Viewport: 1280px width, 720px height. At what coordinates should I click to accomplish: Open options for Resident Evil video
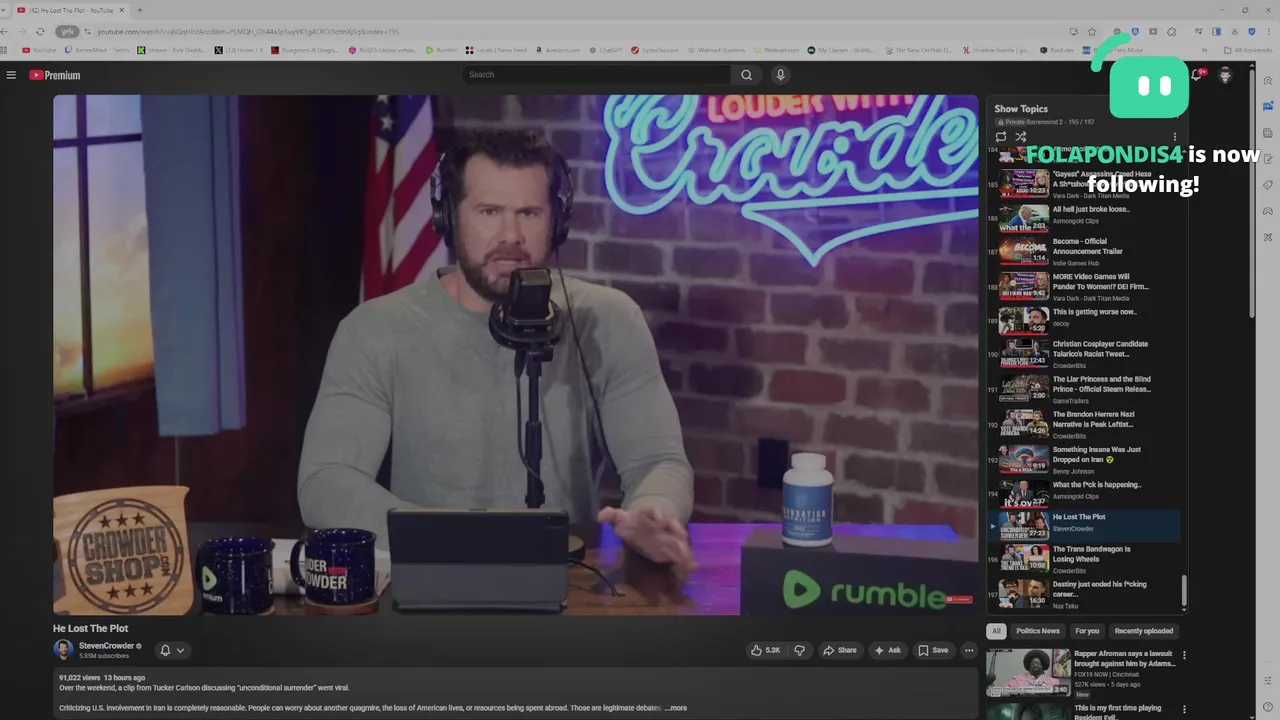pos(1185,710)
